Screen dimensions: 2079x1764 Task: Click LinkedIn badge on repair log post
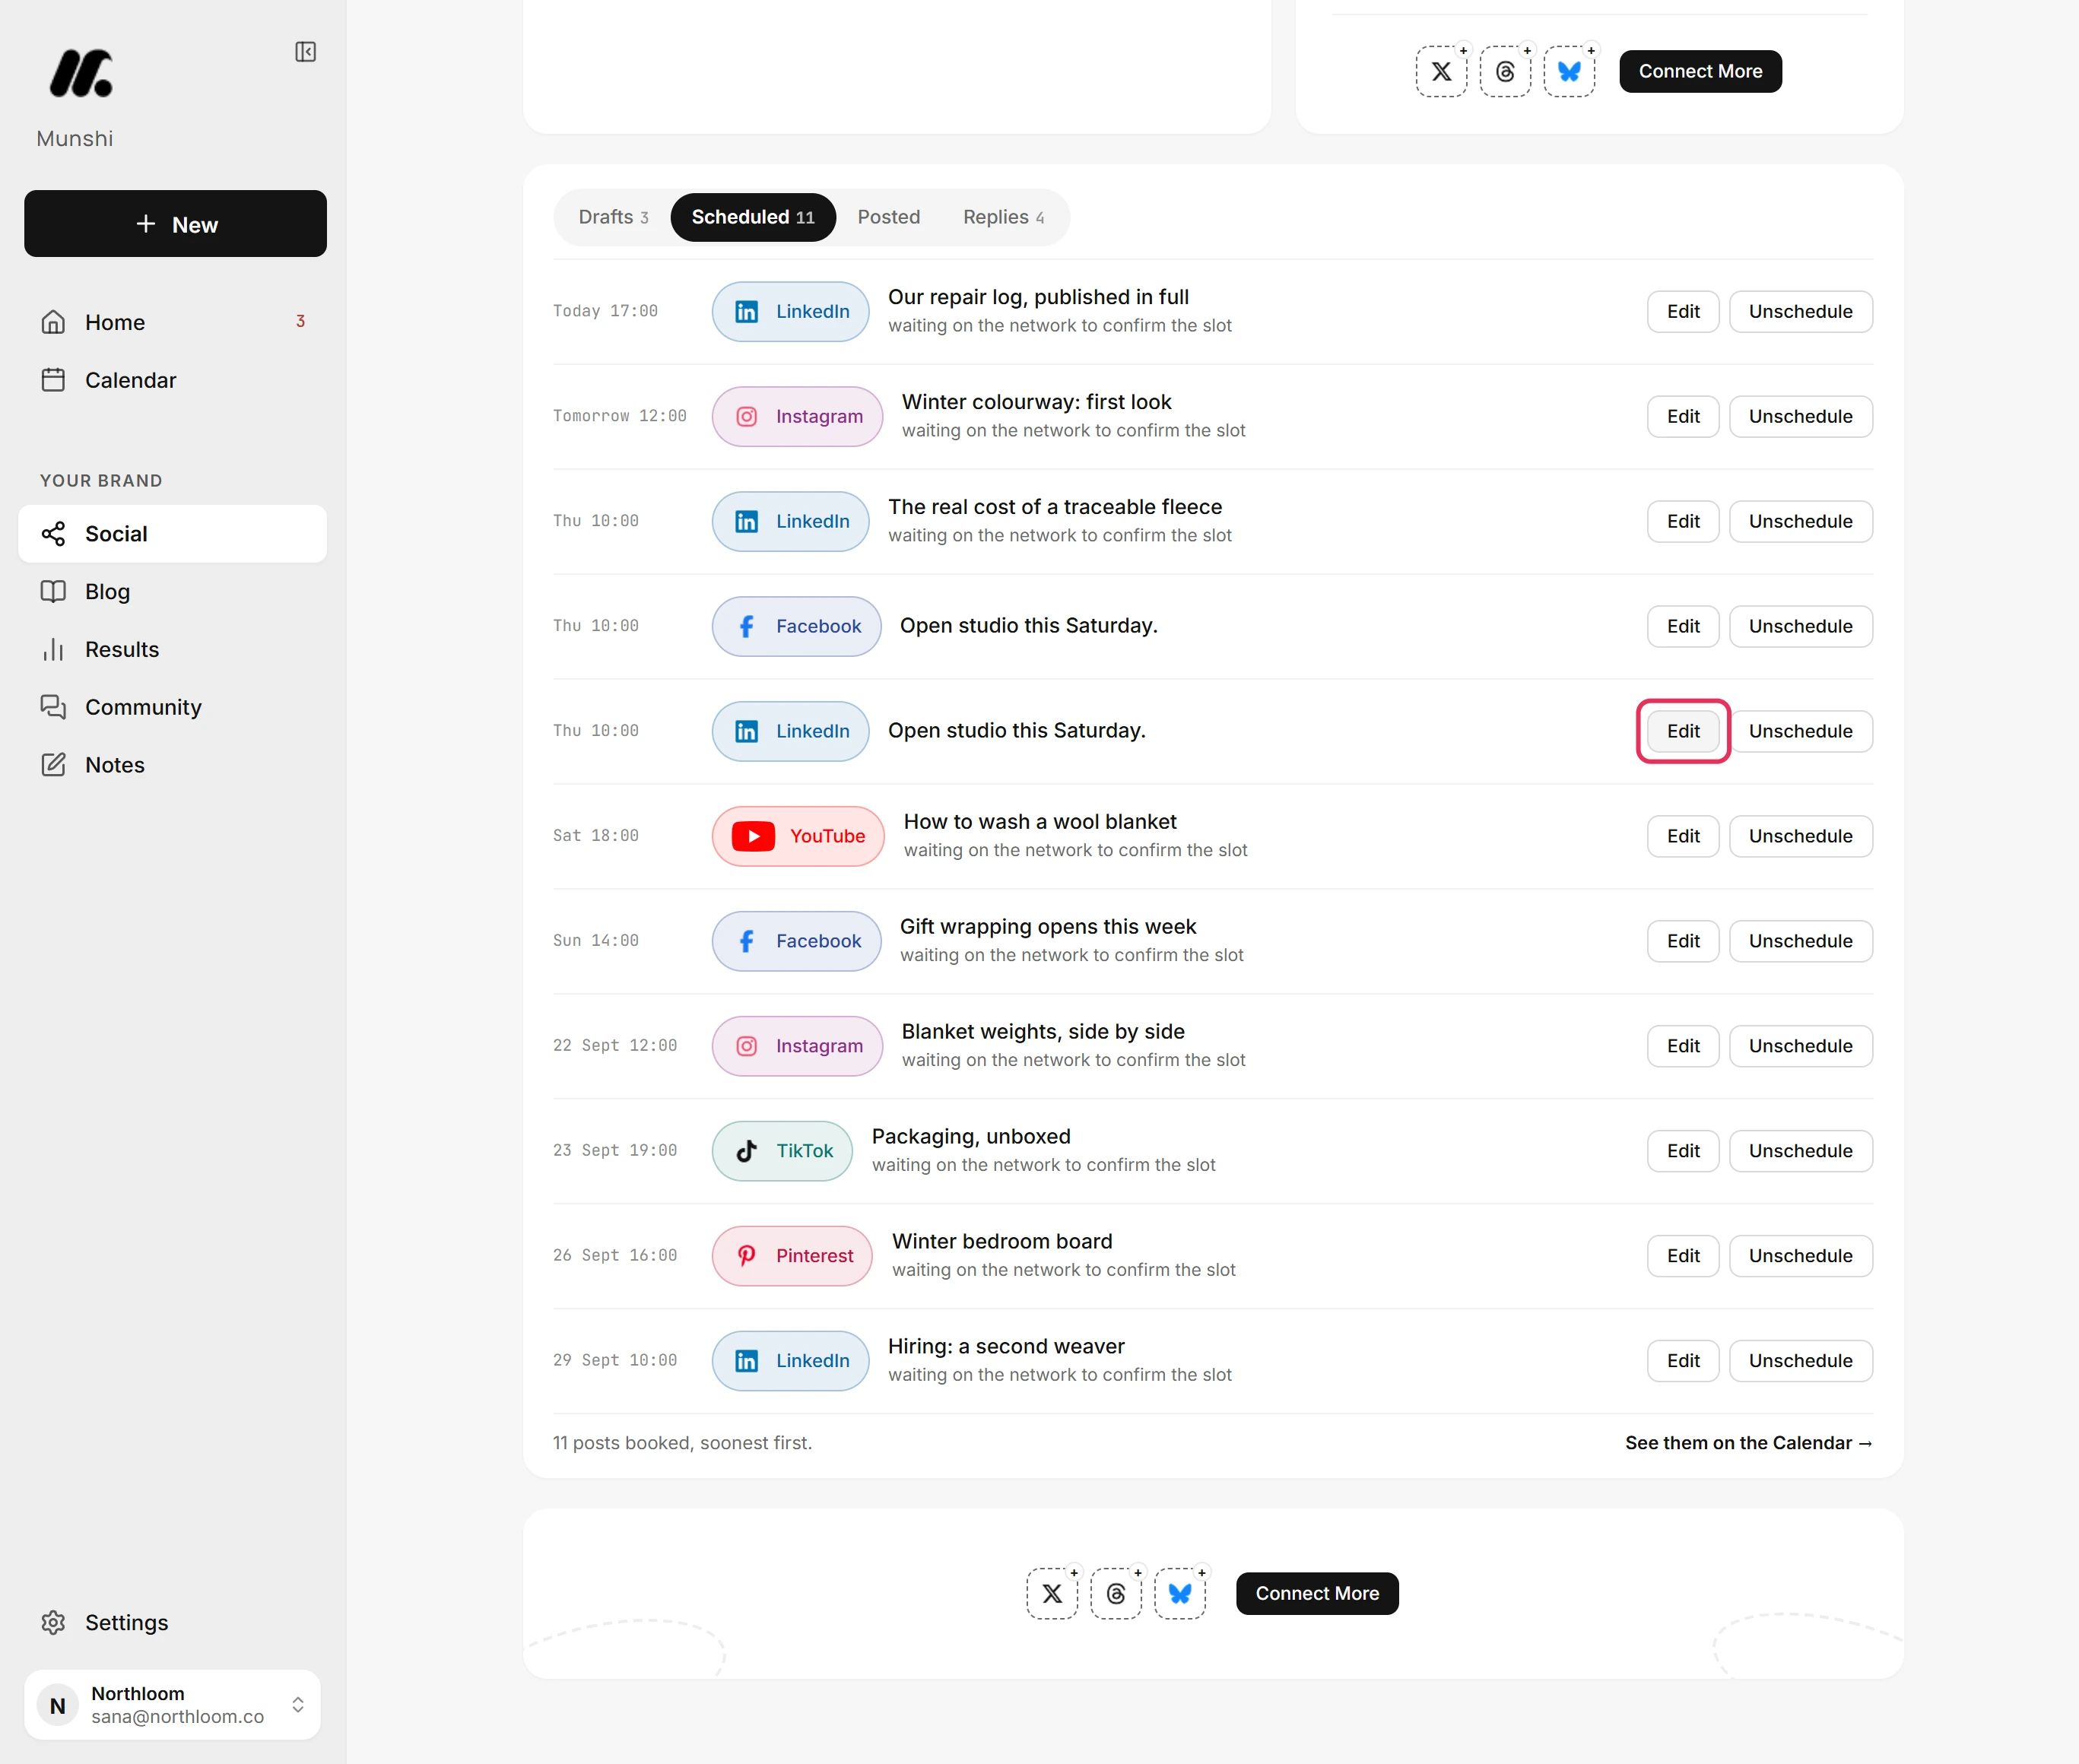790,312
